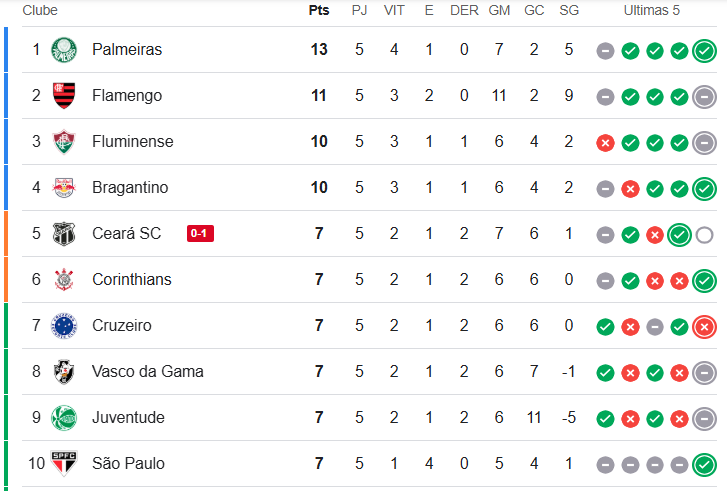This screenshot has height=491, width=727.
Task: Click the Palmeiras club crest icon
Action: [x=64, y=50]
